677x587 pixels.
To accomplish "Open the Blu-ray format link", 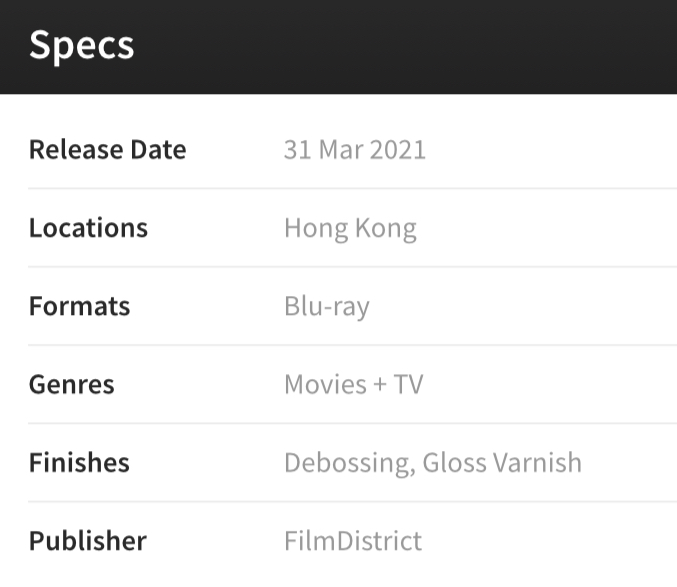I will (x=327, y=307).
